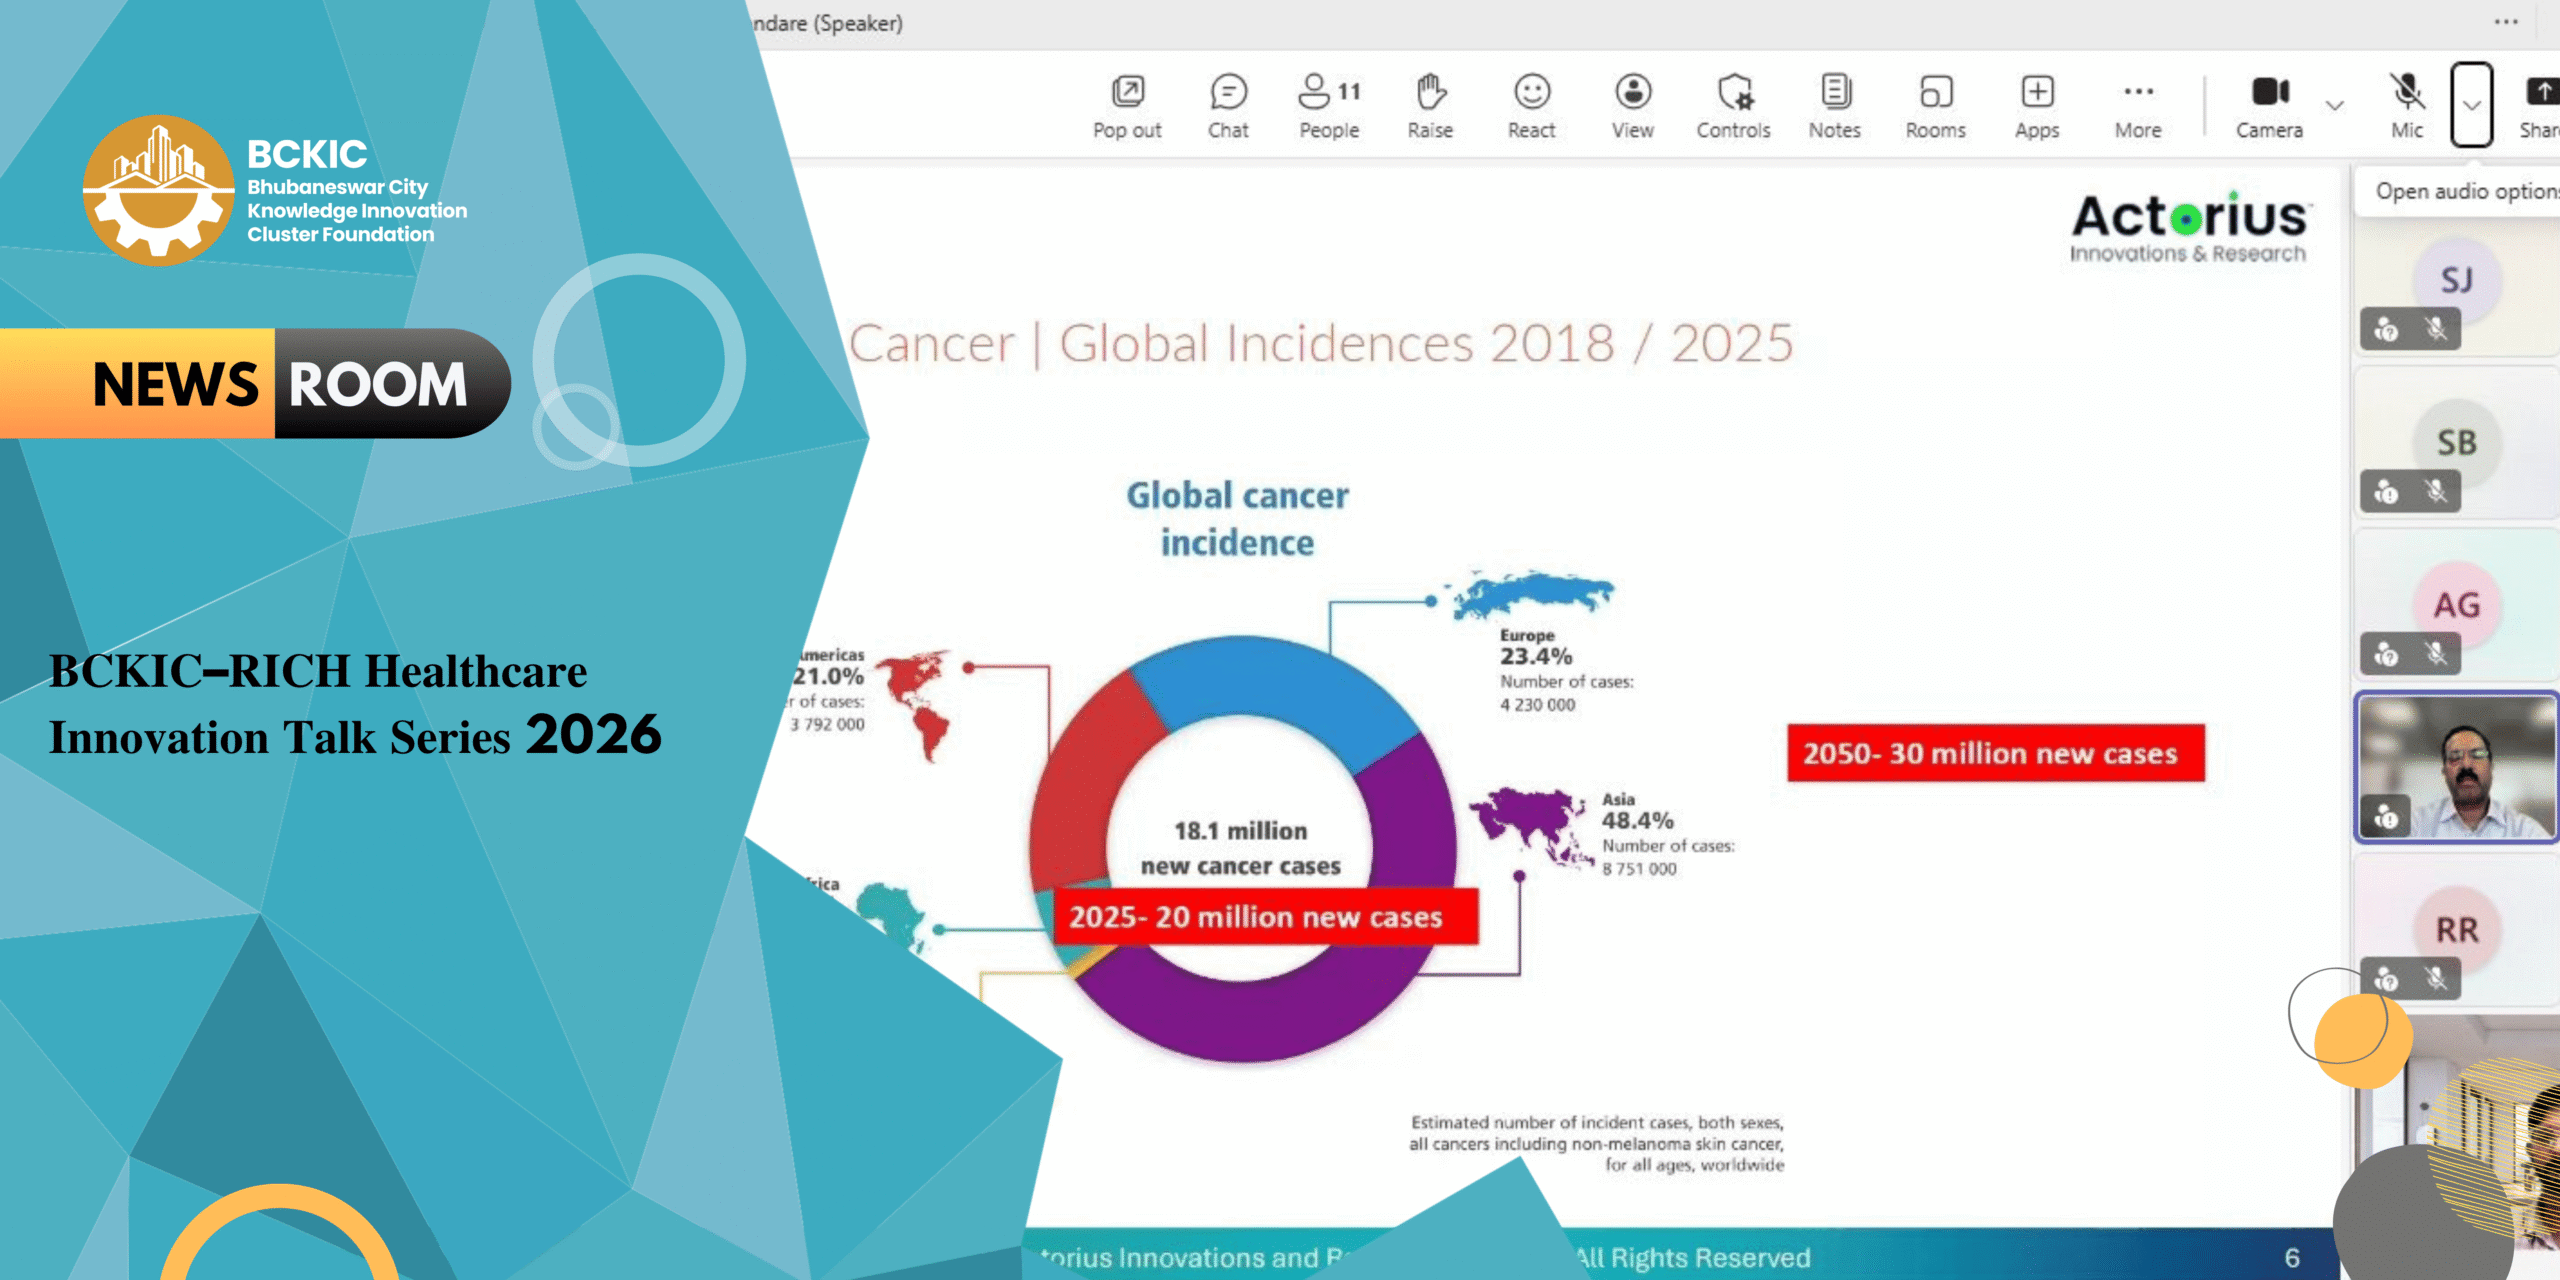Click the "2050- 30 million new cases" red label
The height and width of the screenshot is (1280, 2560).
[1996, 753]
